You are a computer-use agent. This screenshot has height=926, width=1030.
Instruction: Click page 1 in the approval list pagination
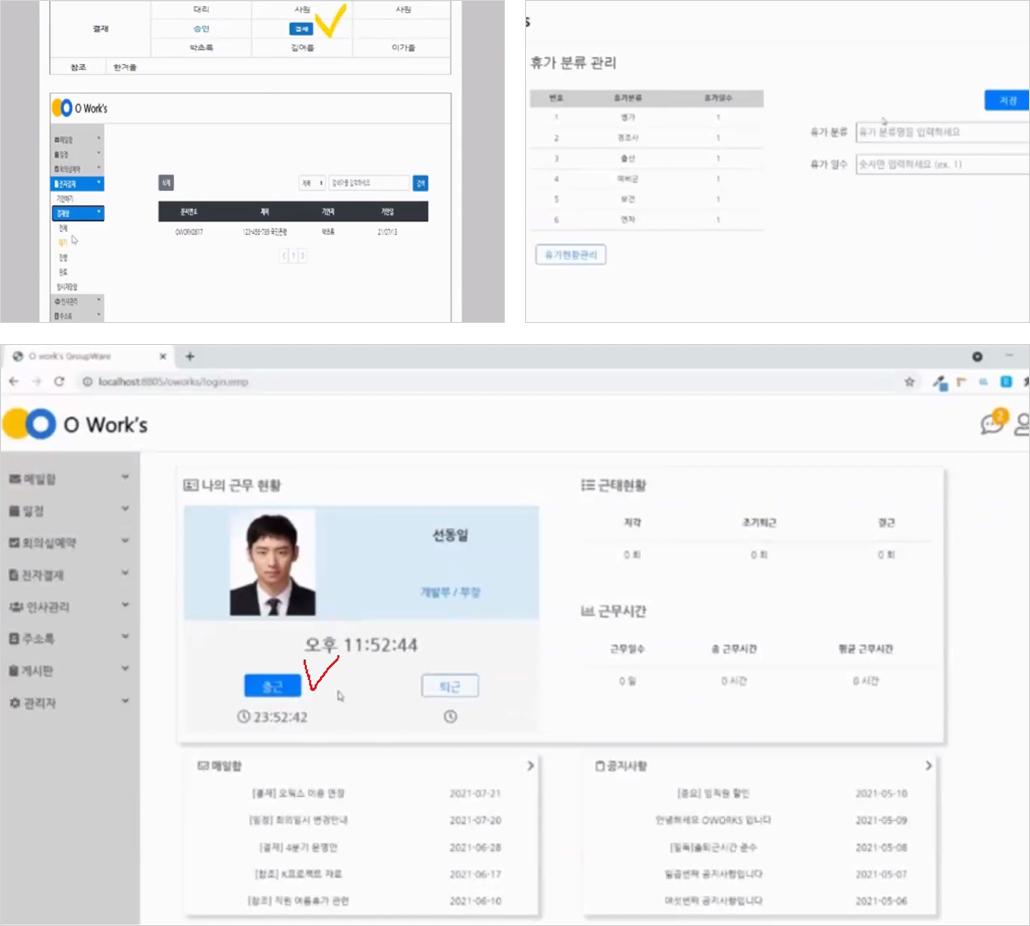[x=294, y=255]
